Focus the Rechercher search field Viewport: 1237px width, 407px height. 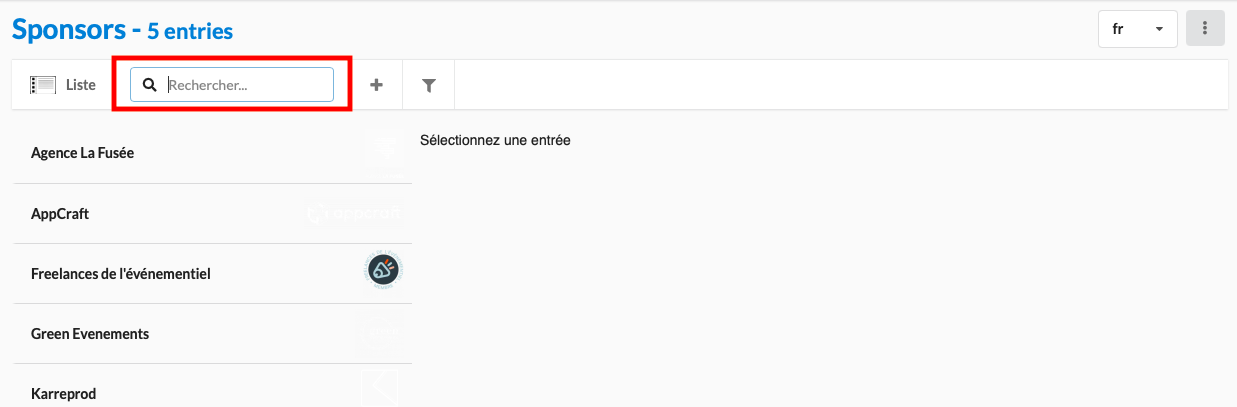click(248, 85)
